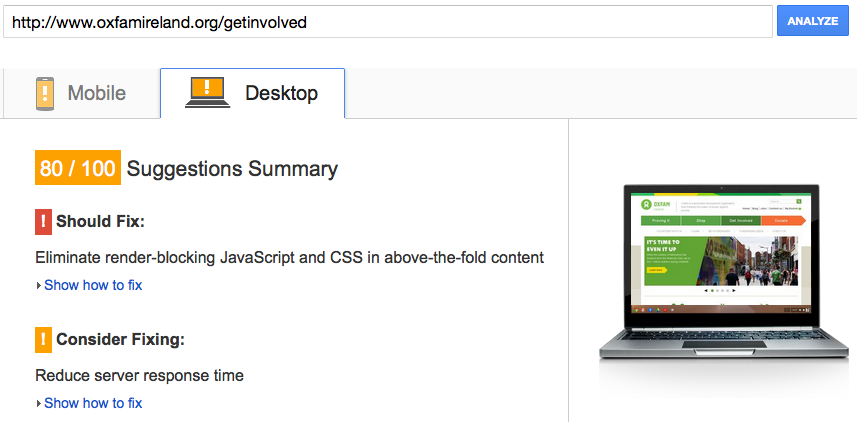Click the 'Eliminate render-blocking JavaScript' text
The width and height of the screenshot is (857, 422).
[289, 257]
